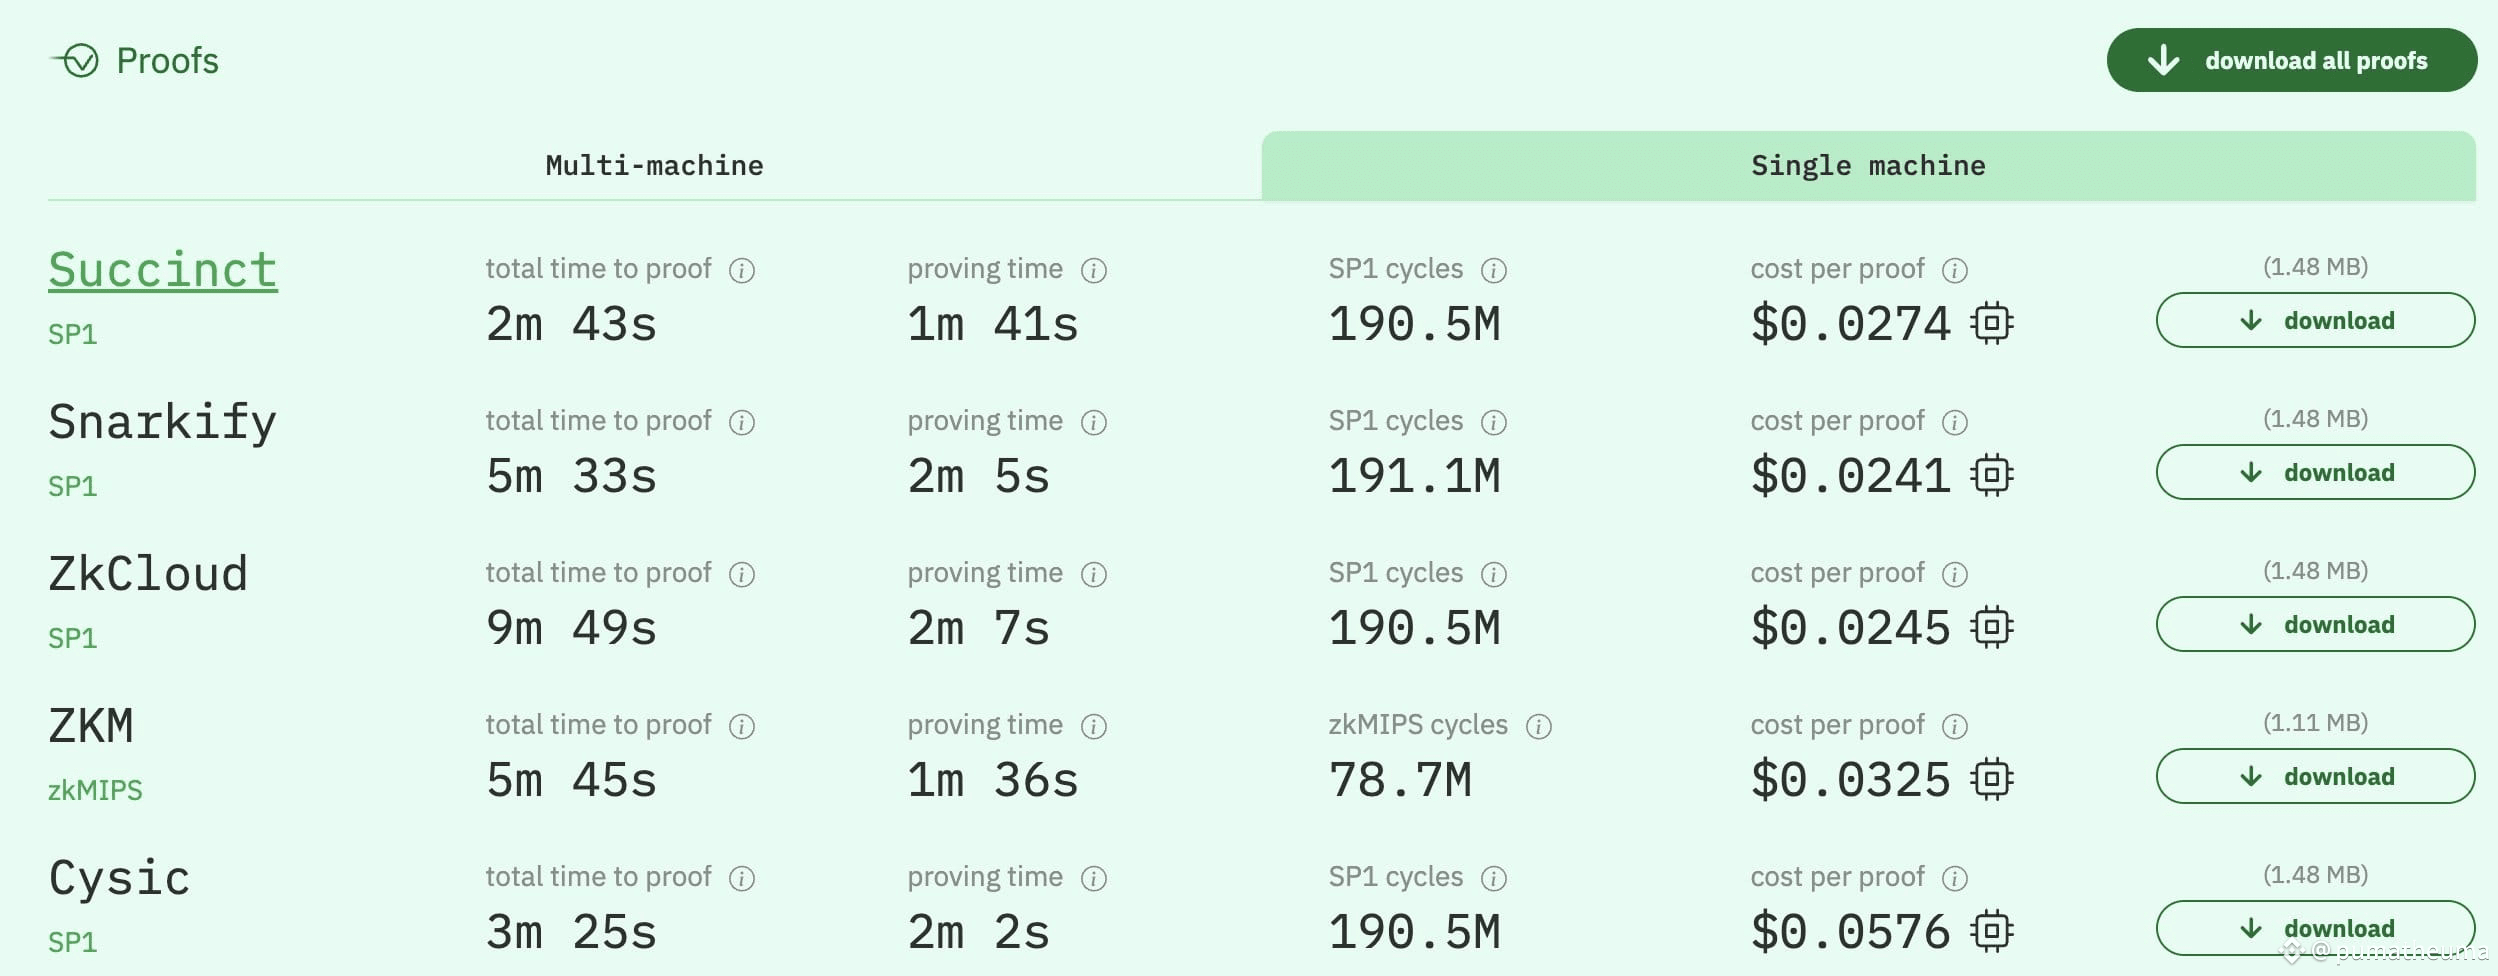Switch to the Multi-machine tab
The width and height of the screenshot is (2498, 976).
pyautogui.click(x=654, y=165)
